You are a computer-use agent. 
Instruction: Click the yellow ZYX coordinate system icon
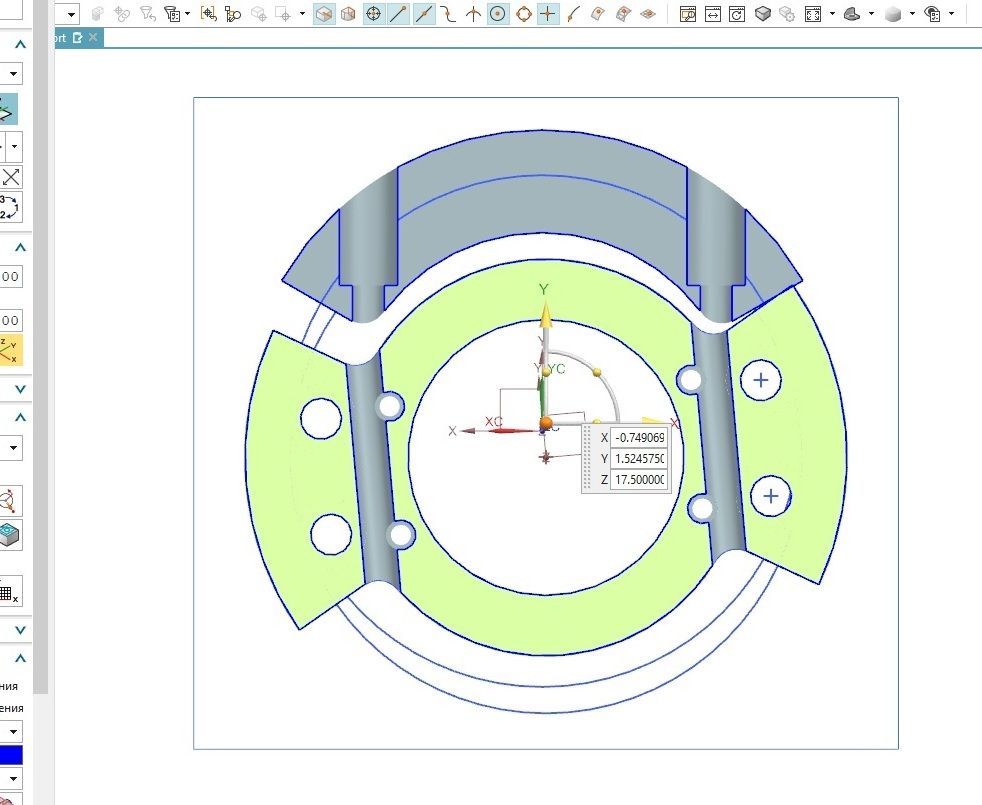click(x=10, y=349)
